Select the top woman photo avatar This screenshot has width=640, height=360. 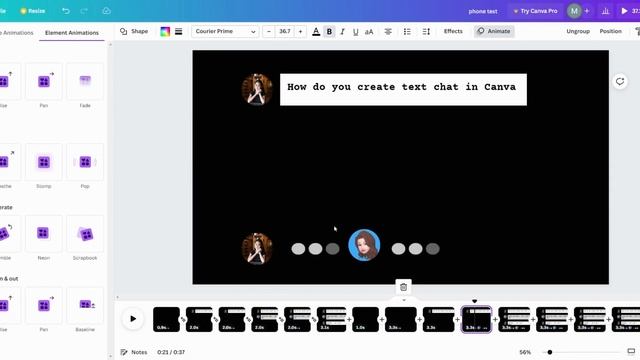[257, 89]
